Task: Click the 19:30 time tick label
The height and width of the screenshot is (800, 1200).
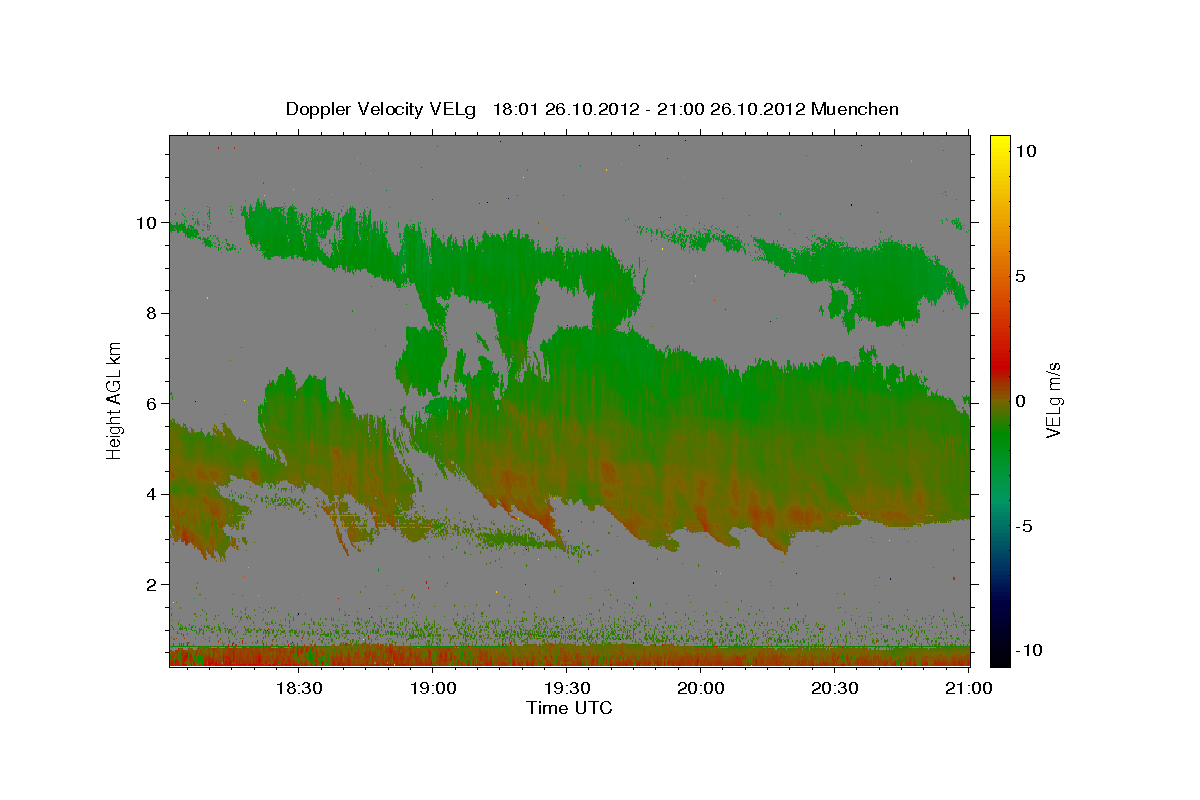Action: click(566, 689)
